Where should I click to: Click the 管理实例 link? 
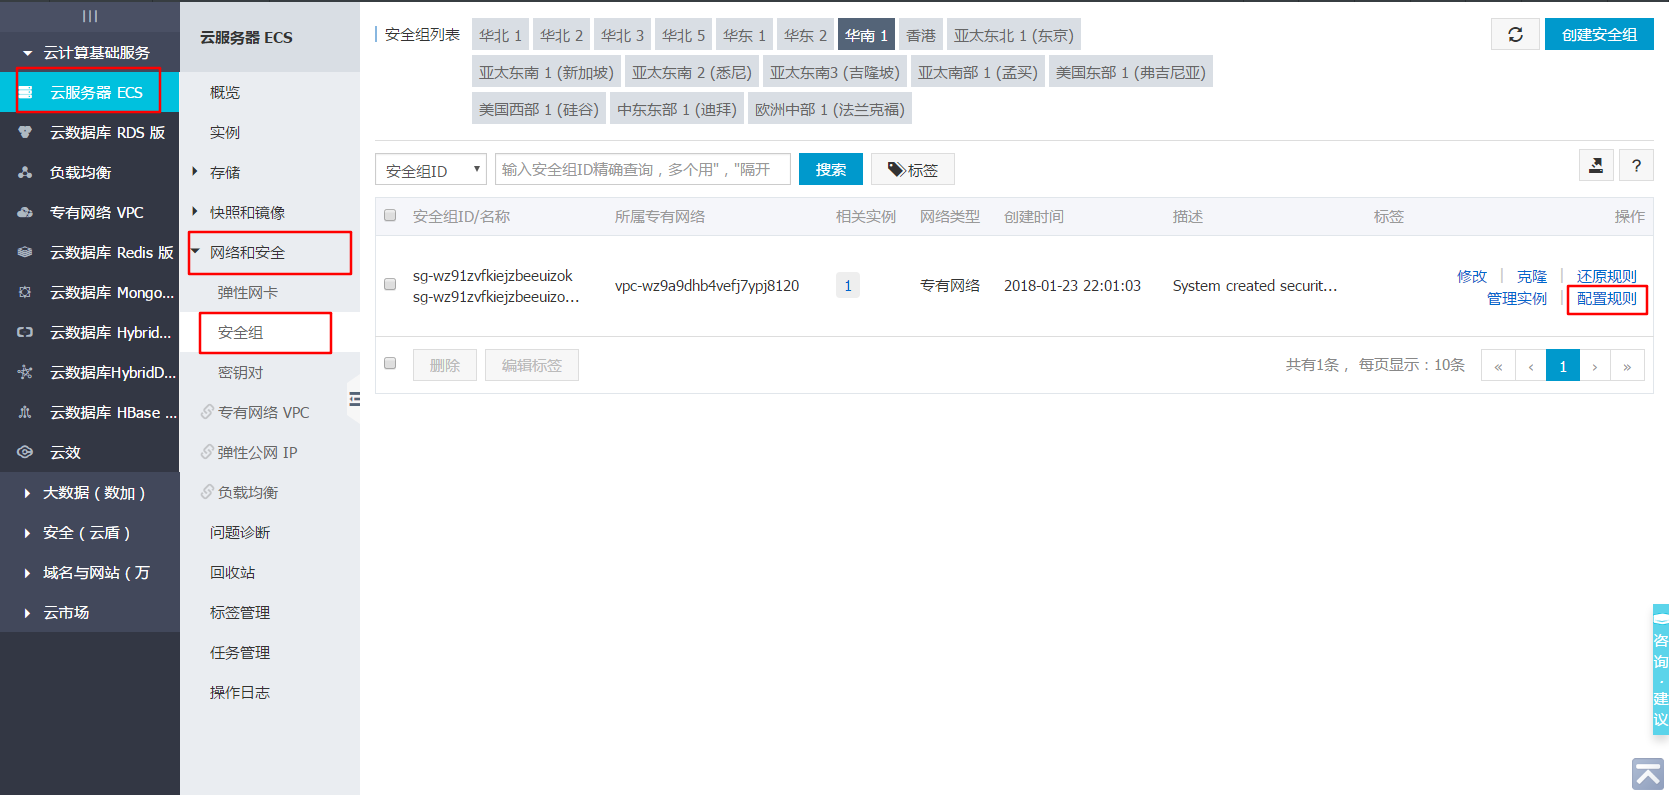pos(1517,298)
